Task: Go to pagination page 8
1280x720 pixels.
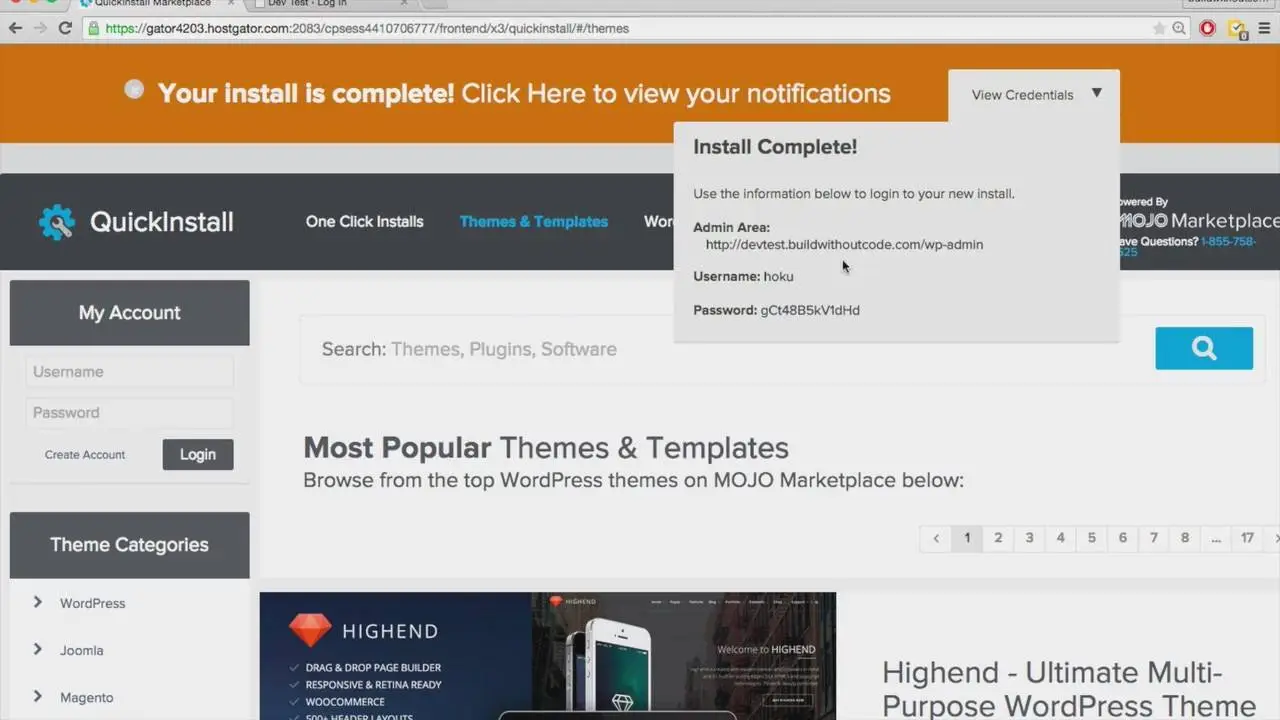Action: [x=1185, y=538]
